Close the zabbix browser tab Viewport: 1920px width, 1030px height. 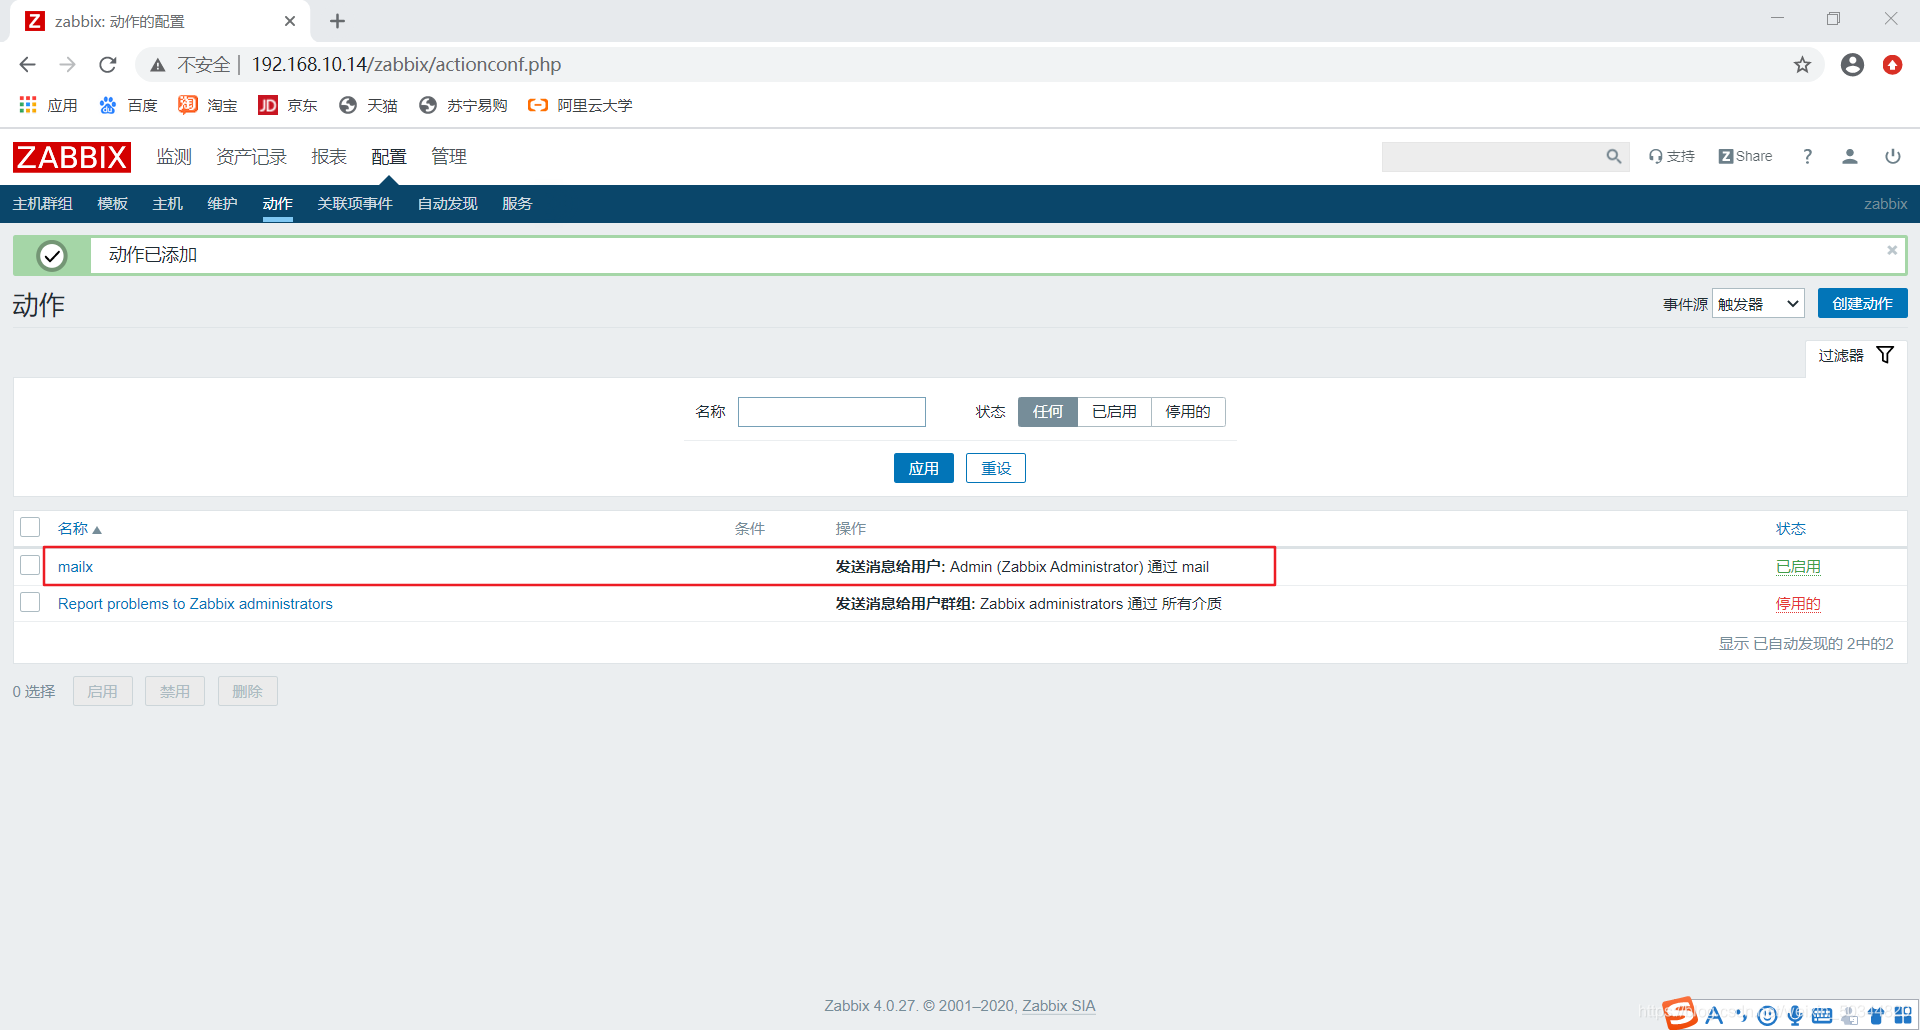290,21
